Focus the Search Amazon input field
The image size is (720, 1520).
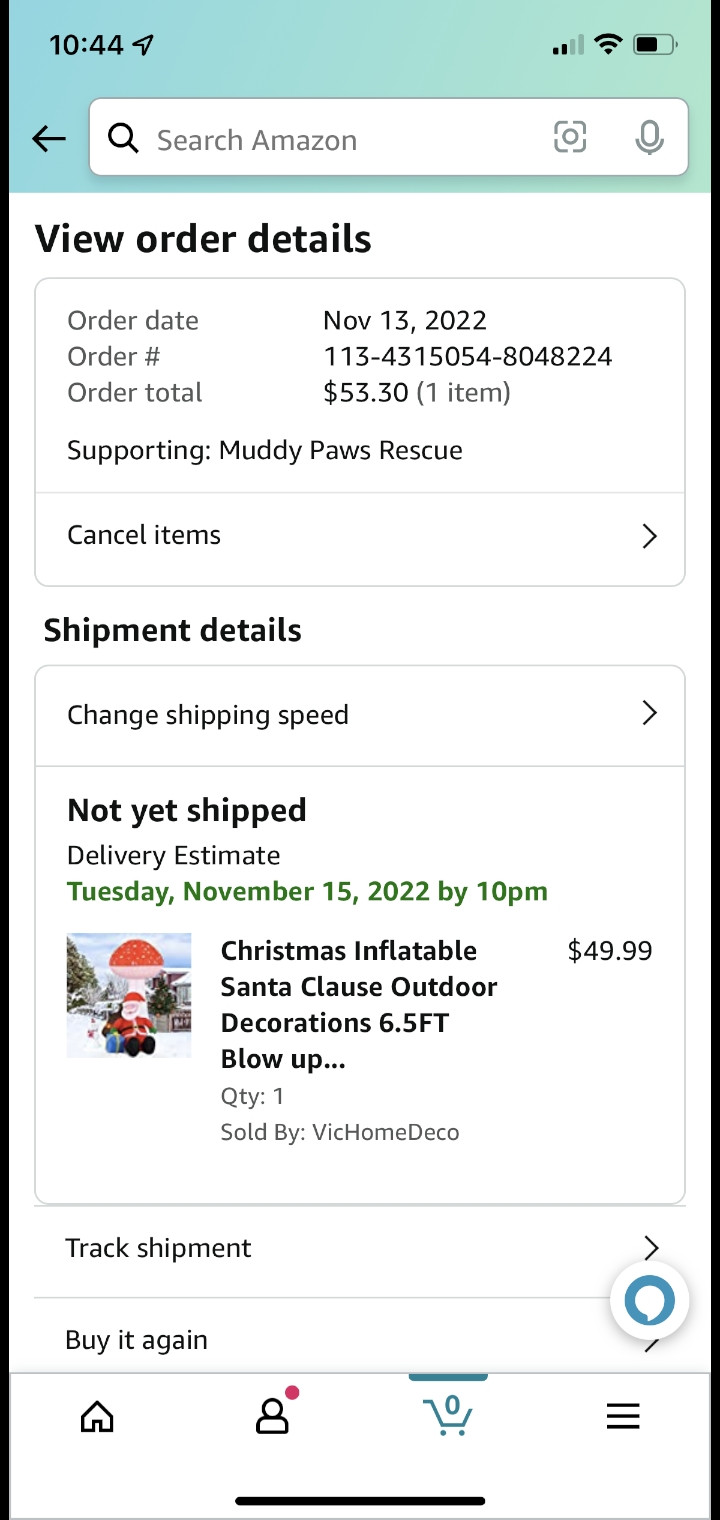340,140
